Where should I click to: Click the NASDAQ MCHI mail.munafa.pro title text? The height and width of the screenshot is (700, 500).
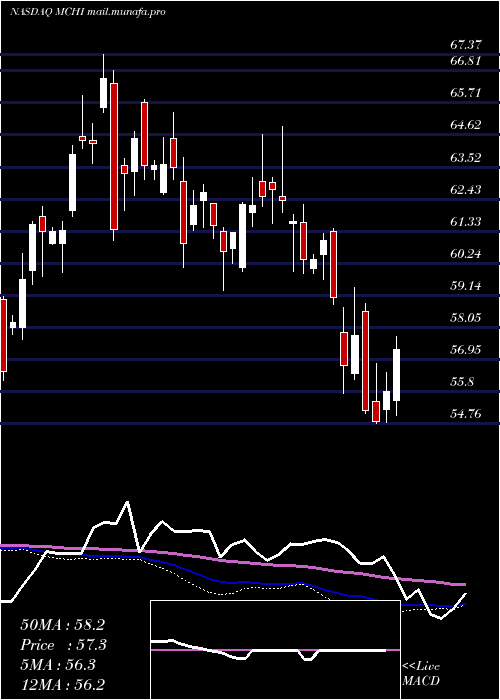coord(88,12)
